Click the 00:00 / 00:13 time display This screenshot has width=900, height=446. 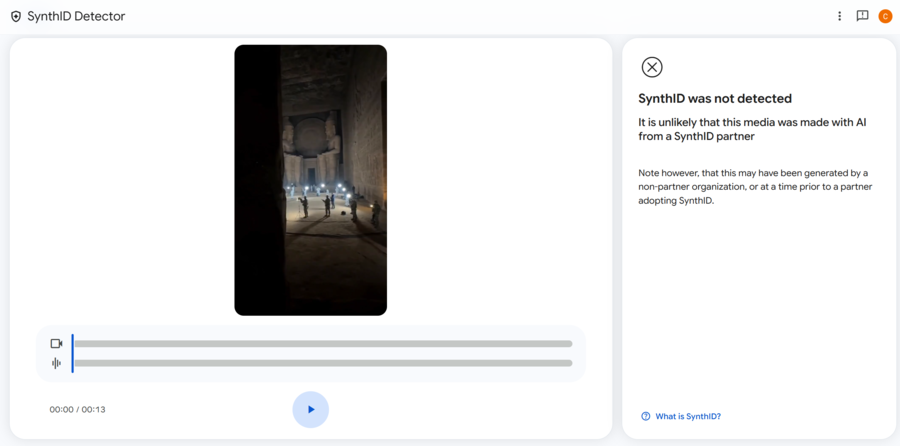pyautogui.click(x=77, y=410)
